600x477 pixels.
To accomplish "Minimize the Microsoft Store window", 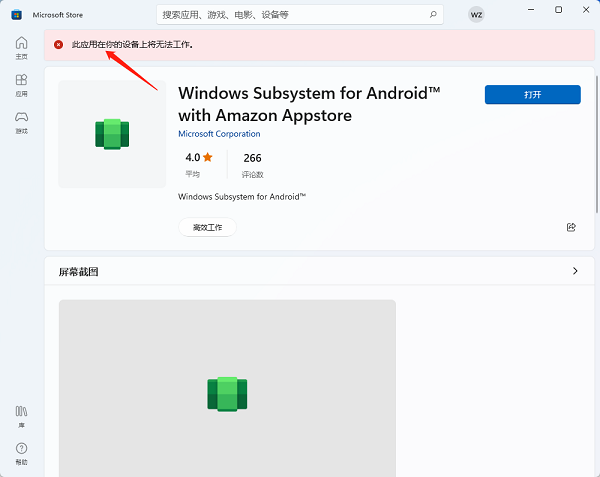I will (x=531, y=10).
